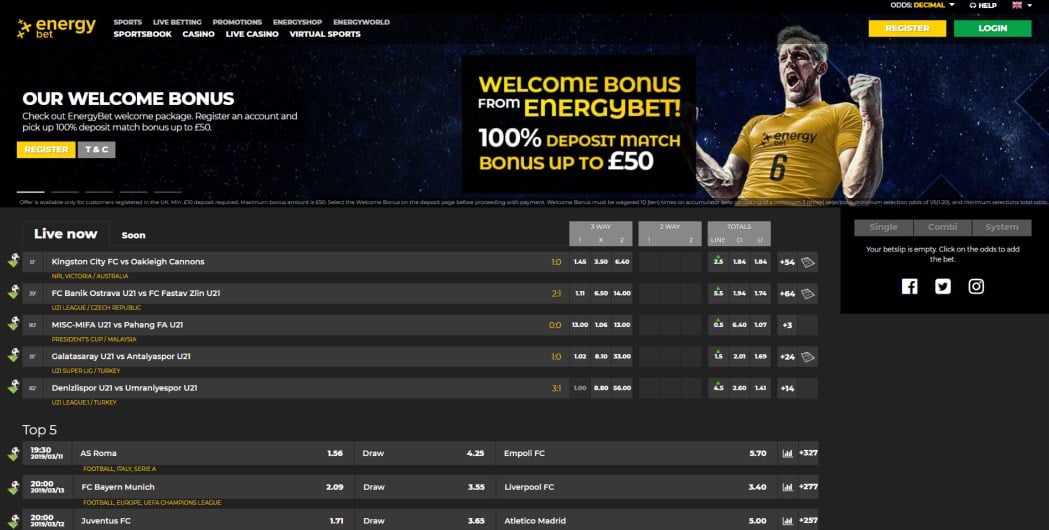This screenshot has height=530, width=1049.
Task: Open the Twitter icon in betslip panel
Action: pyautogui.click(x=943, y=286)
